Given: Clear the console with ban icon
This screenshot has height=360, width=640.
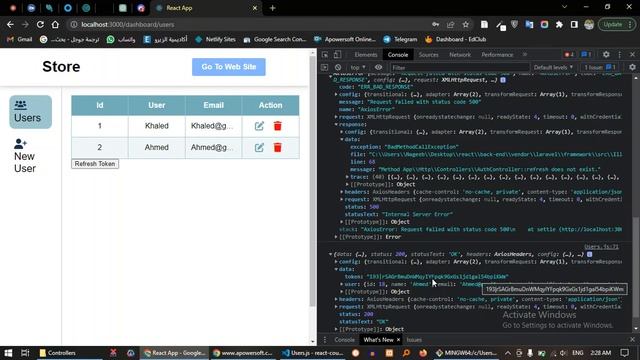Looking at the screenshot, I should pyautogui.click(x=338, y=67).
